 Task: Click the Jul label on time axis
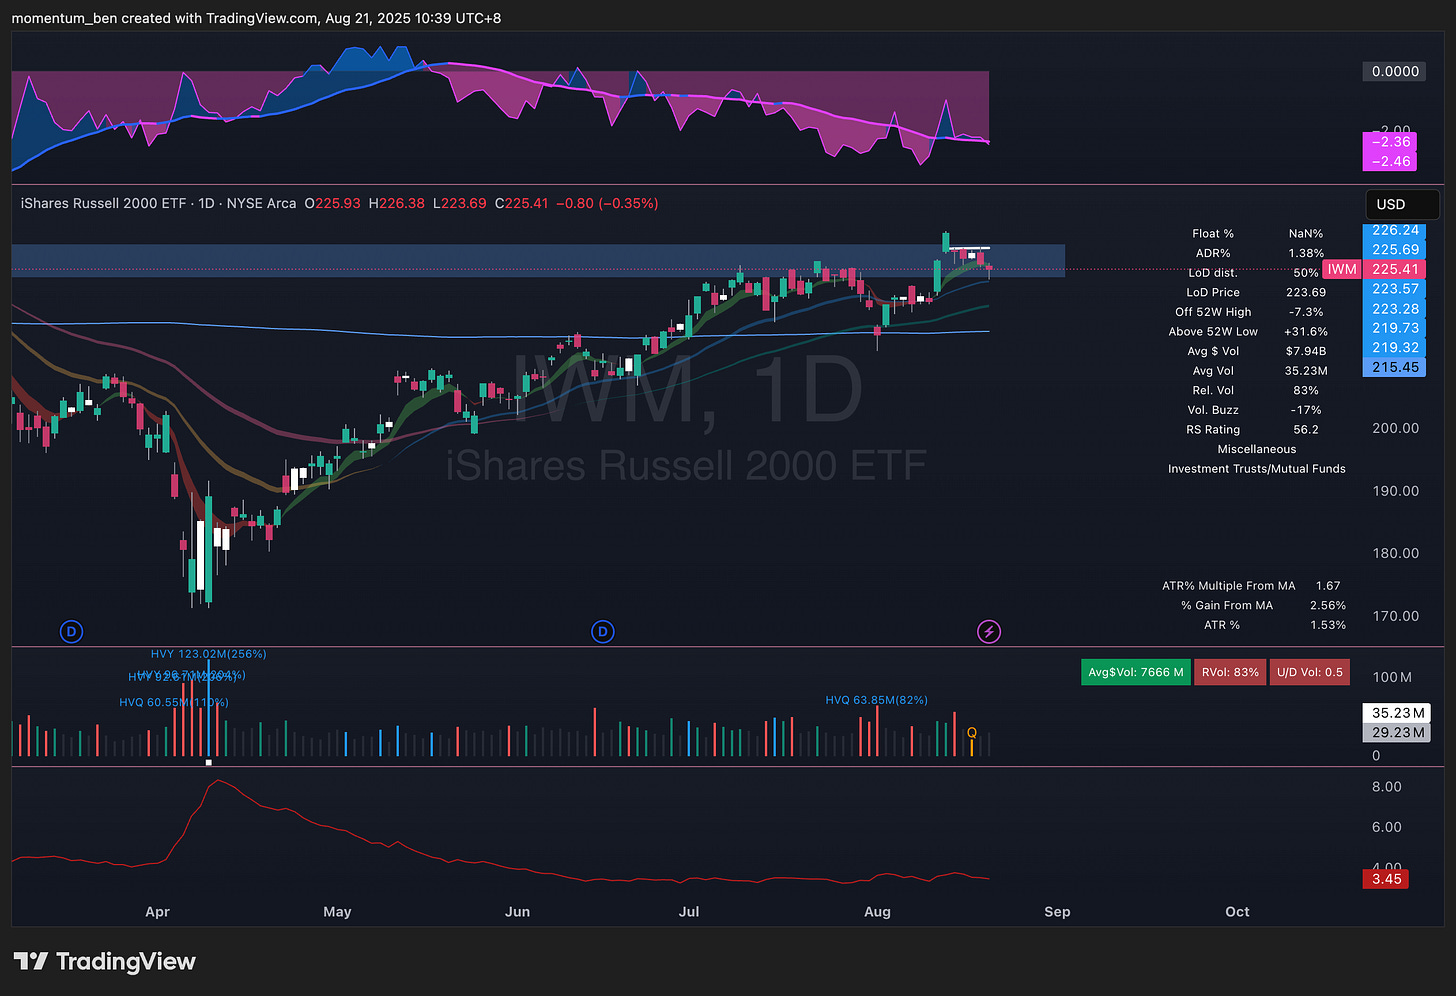[x=689, y=912]
